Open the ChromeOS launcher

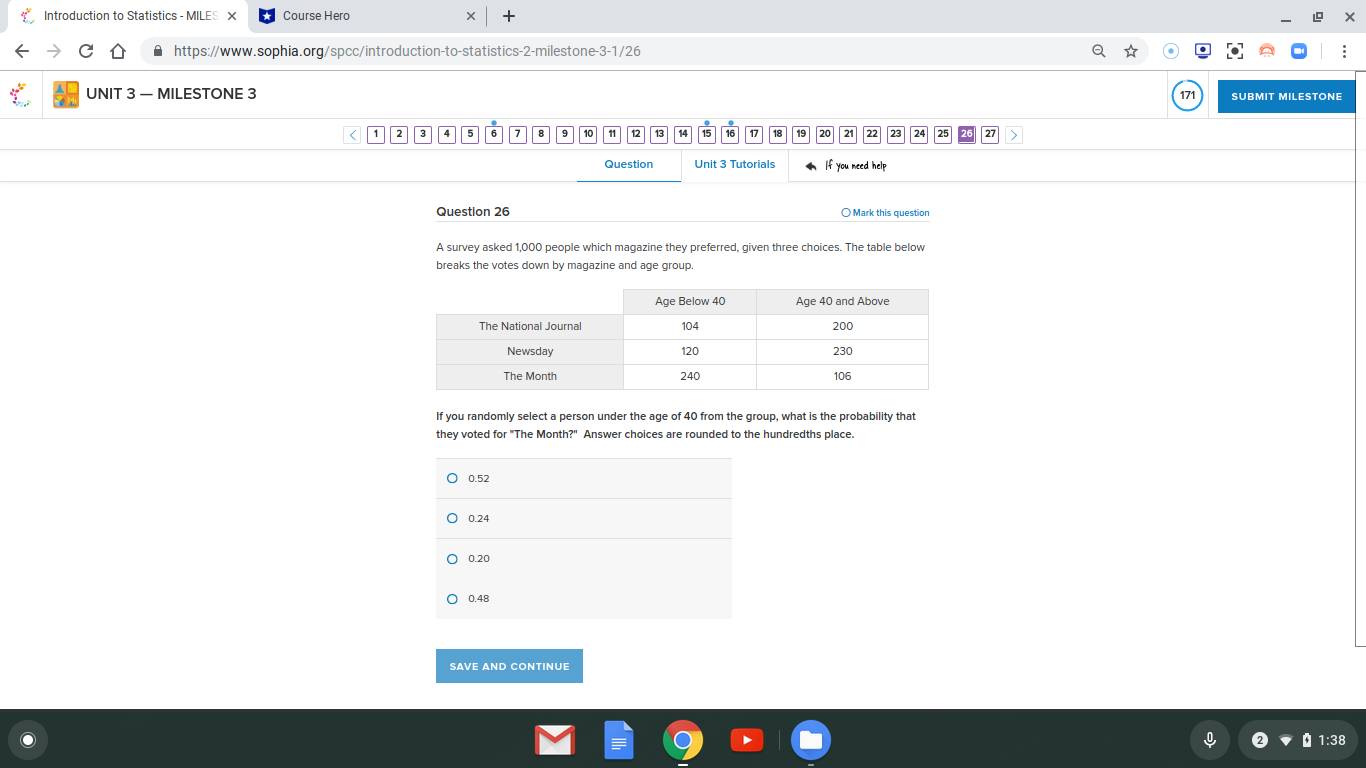pyautogui.click(x=28, y=740)
